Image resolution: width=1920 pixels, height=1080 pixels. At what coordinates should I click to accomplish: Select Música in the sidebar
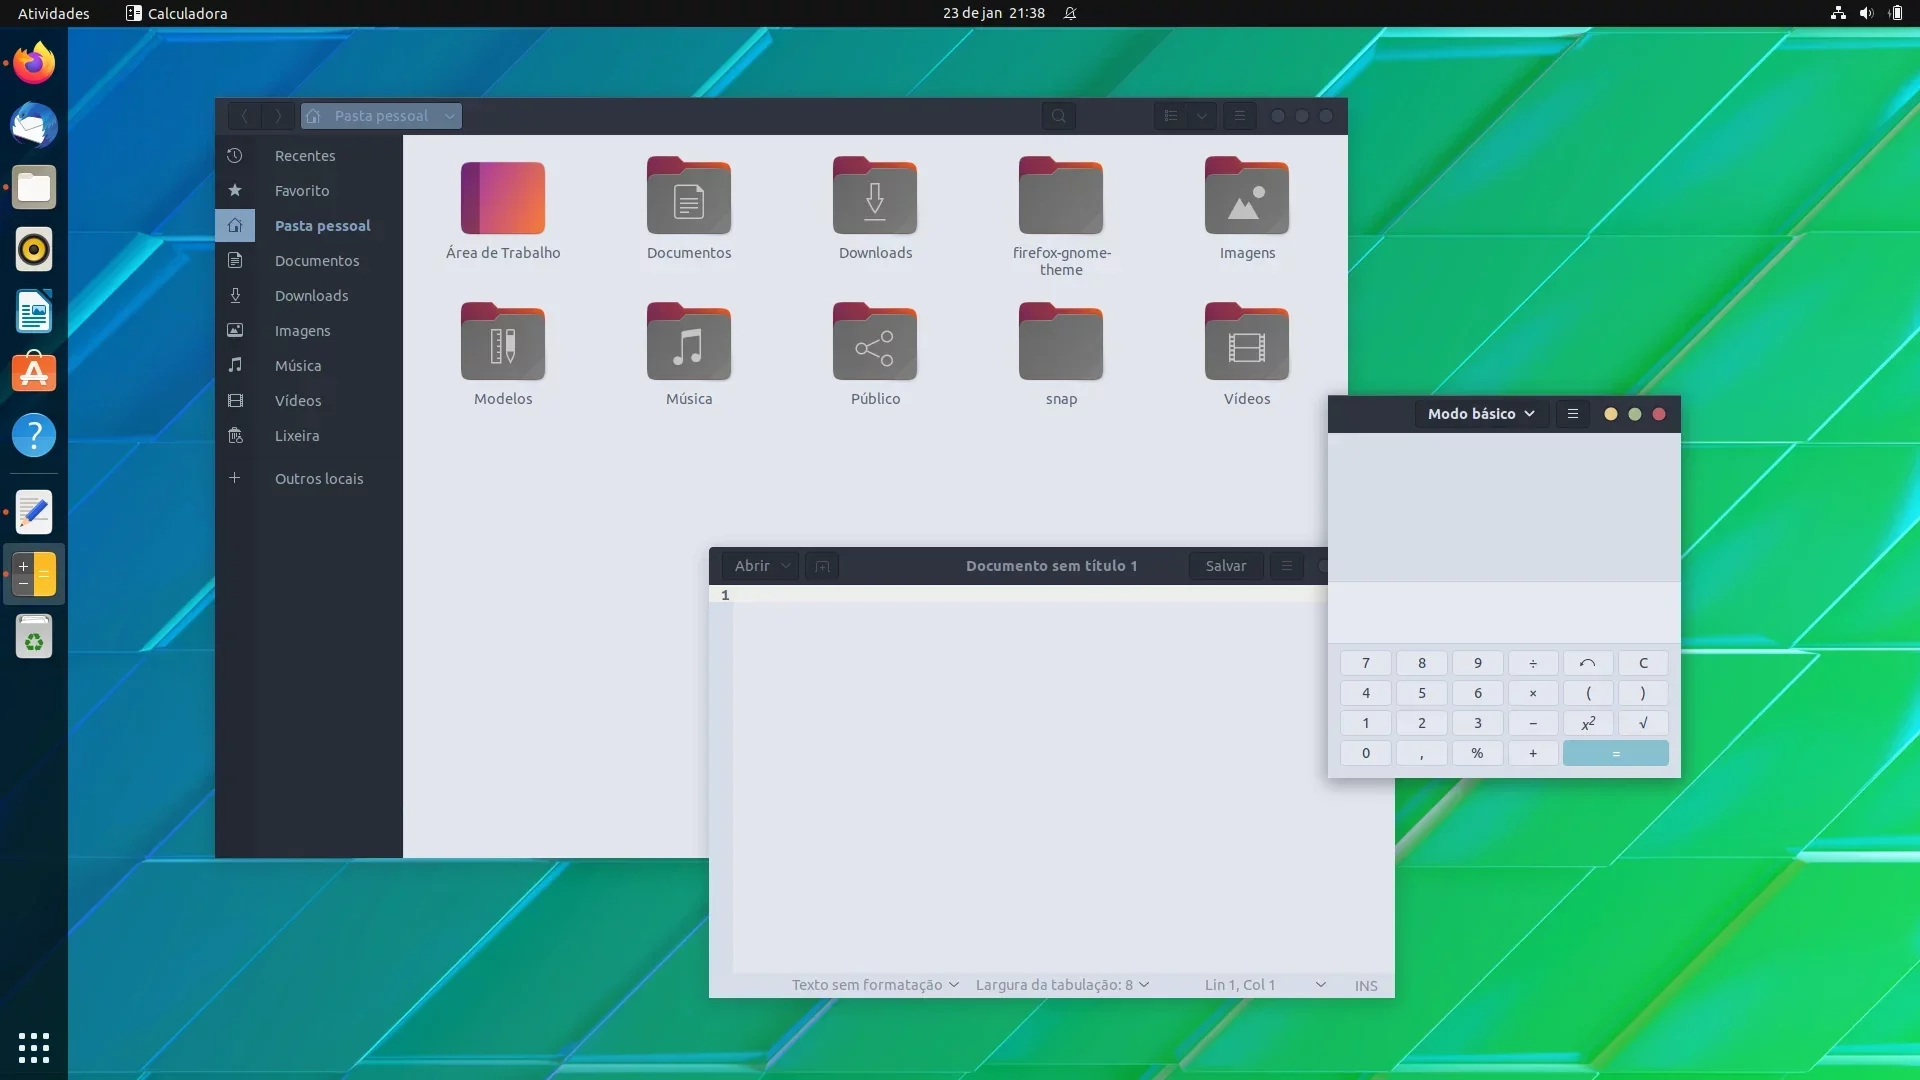pyautogui.click(x=309, y=366)
